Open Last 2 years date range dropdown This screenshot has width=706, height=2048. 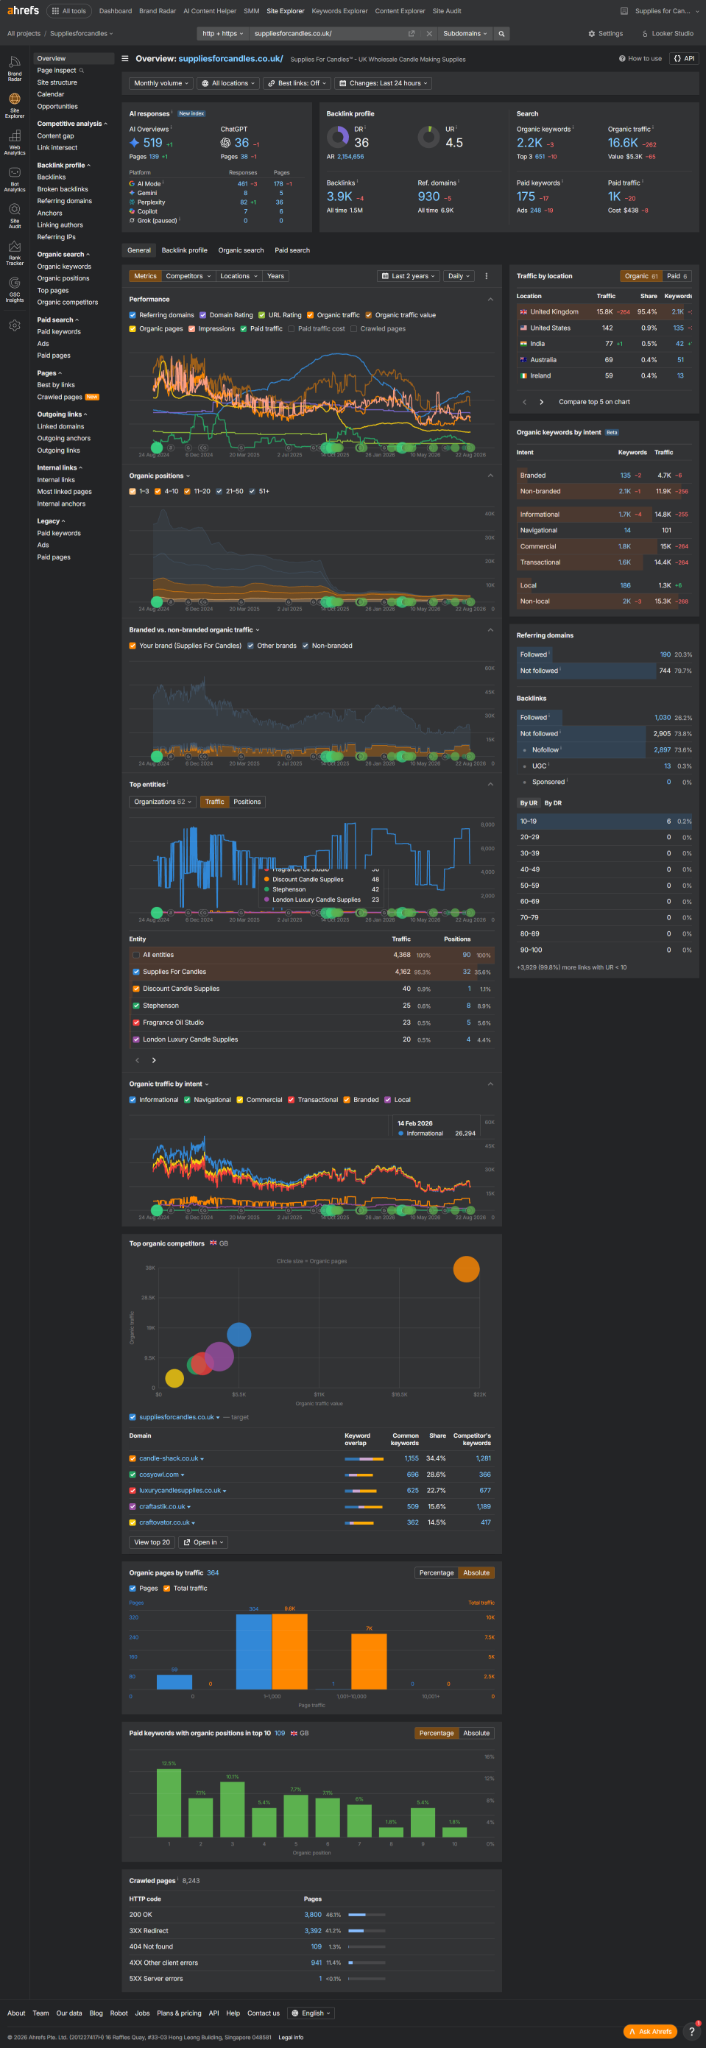[409, 276]
